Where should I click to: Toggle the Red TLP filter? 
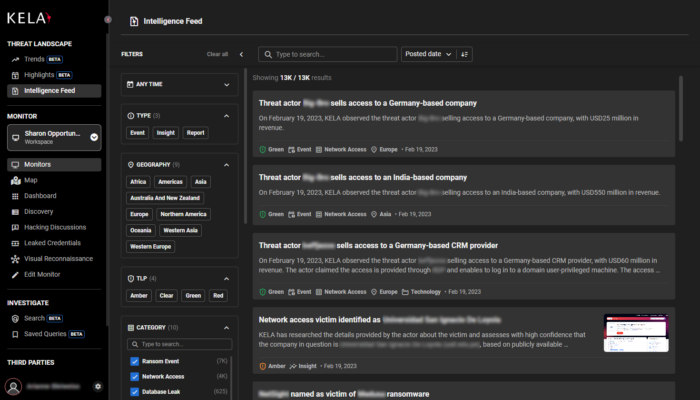pyautogui.click(x=218, y=296)
